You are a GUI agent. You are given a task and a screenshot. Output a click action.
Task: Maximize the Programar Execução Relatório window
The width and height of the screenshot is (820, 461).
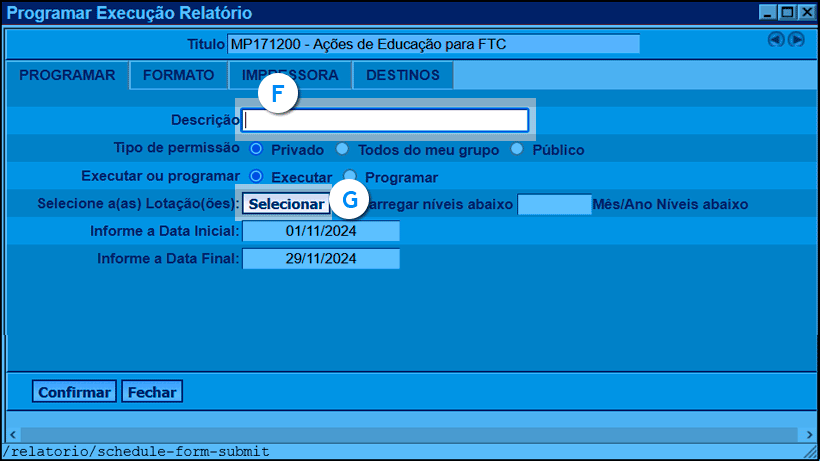click(x=787, y=12)
